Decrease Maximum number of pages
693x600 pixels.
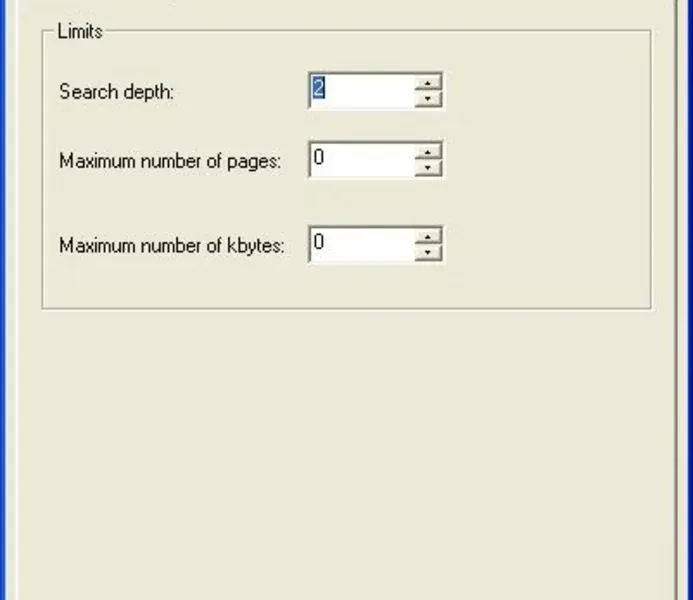click(428, 167)
